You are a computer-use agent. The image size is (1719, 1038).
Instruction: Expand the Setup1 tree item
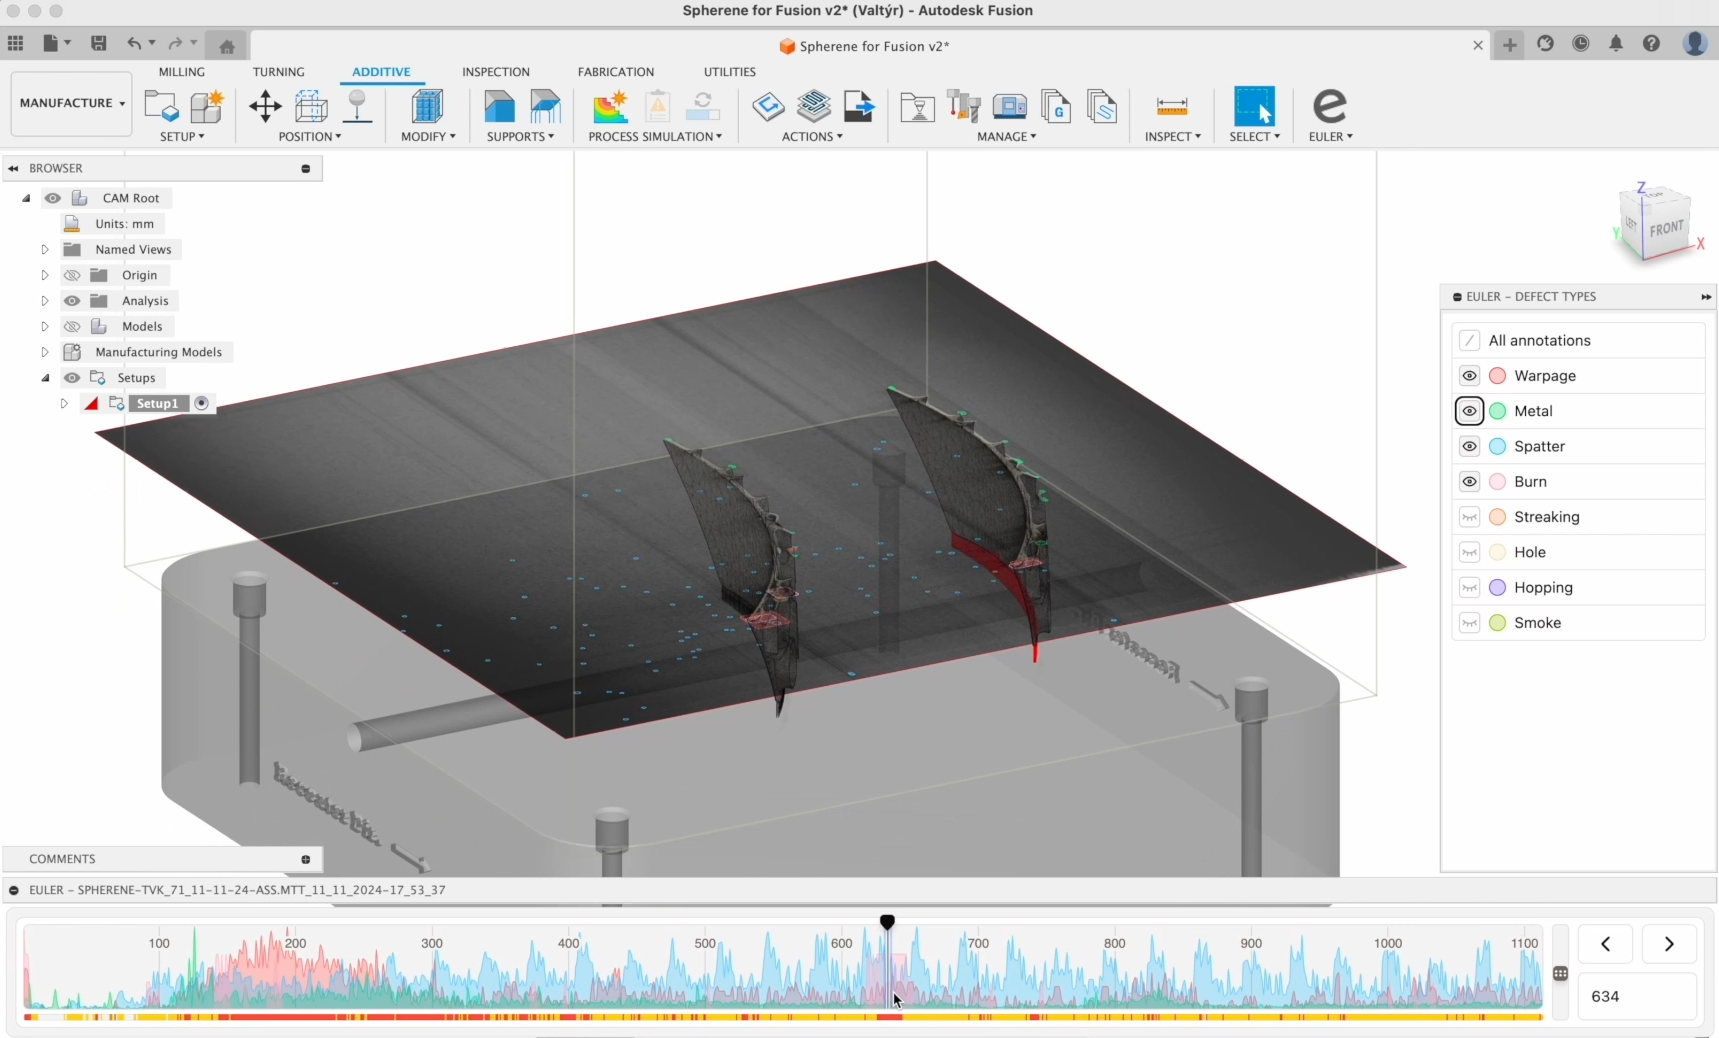click(x=64, y=403)
